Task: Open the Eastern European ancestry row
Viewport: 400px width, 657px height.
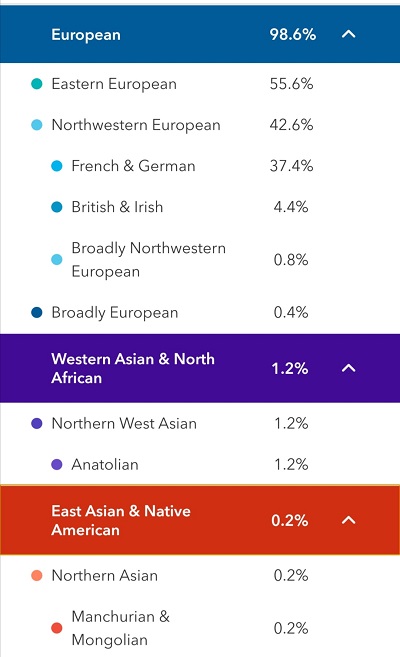Action: tap(200, 84)
